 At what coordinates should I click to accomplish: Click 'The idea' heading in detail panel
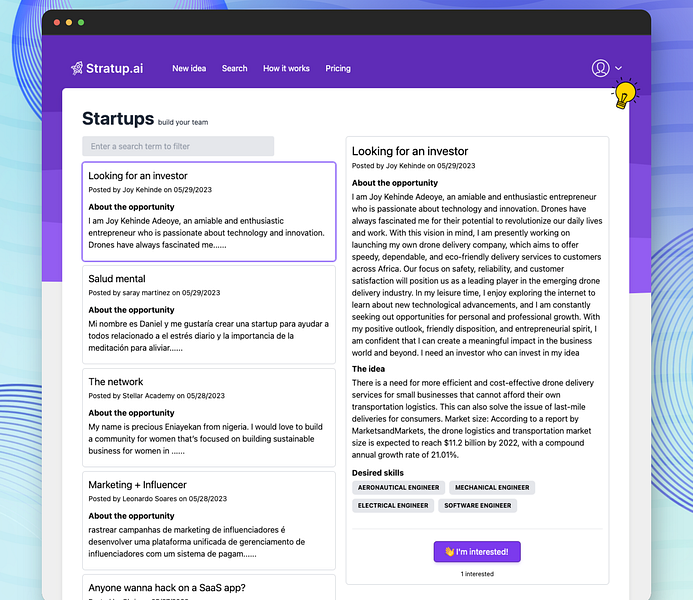[368, 369]
